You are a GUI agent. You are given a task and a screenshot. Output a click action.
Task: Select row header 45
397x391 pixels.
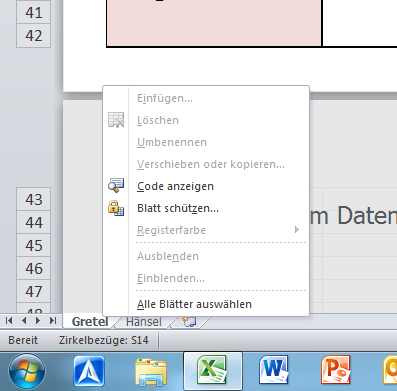click(x=34, y=245)
